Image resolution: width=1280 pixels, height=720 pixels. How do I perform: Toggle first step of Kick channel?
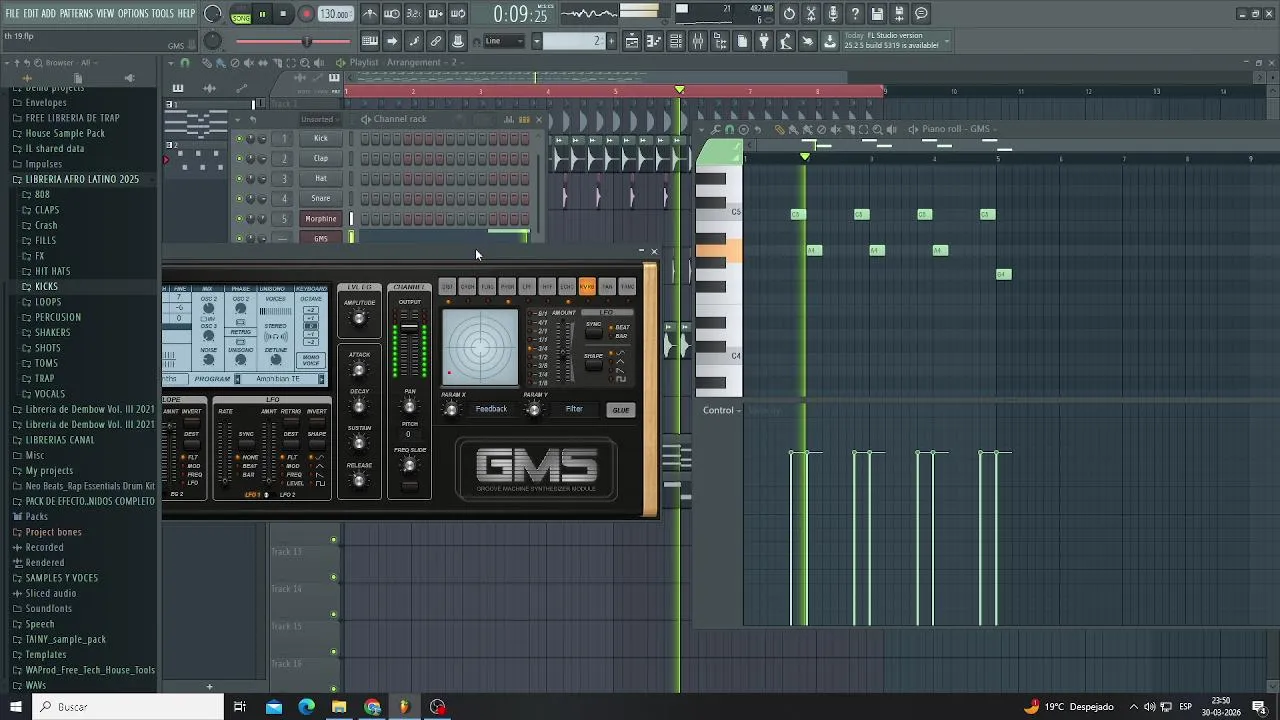point(366,138)
